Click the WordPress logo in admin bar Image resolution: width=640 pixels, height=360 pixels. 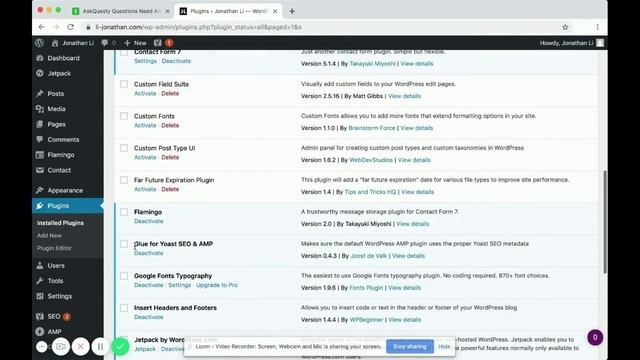click(40, 43)
